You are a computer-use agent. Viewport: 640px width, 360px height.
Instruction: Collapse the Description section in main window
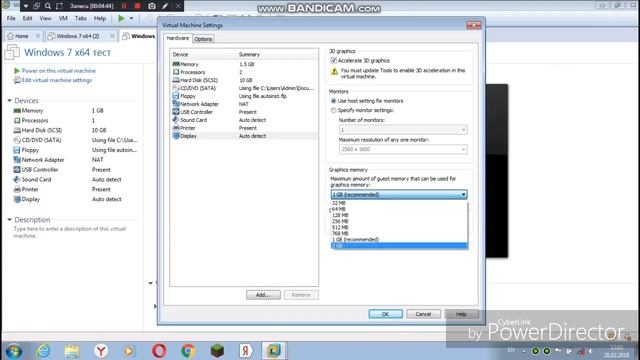pyautogui.click(x=9, y=220)
